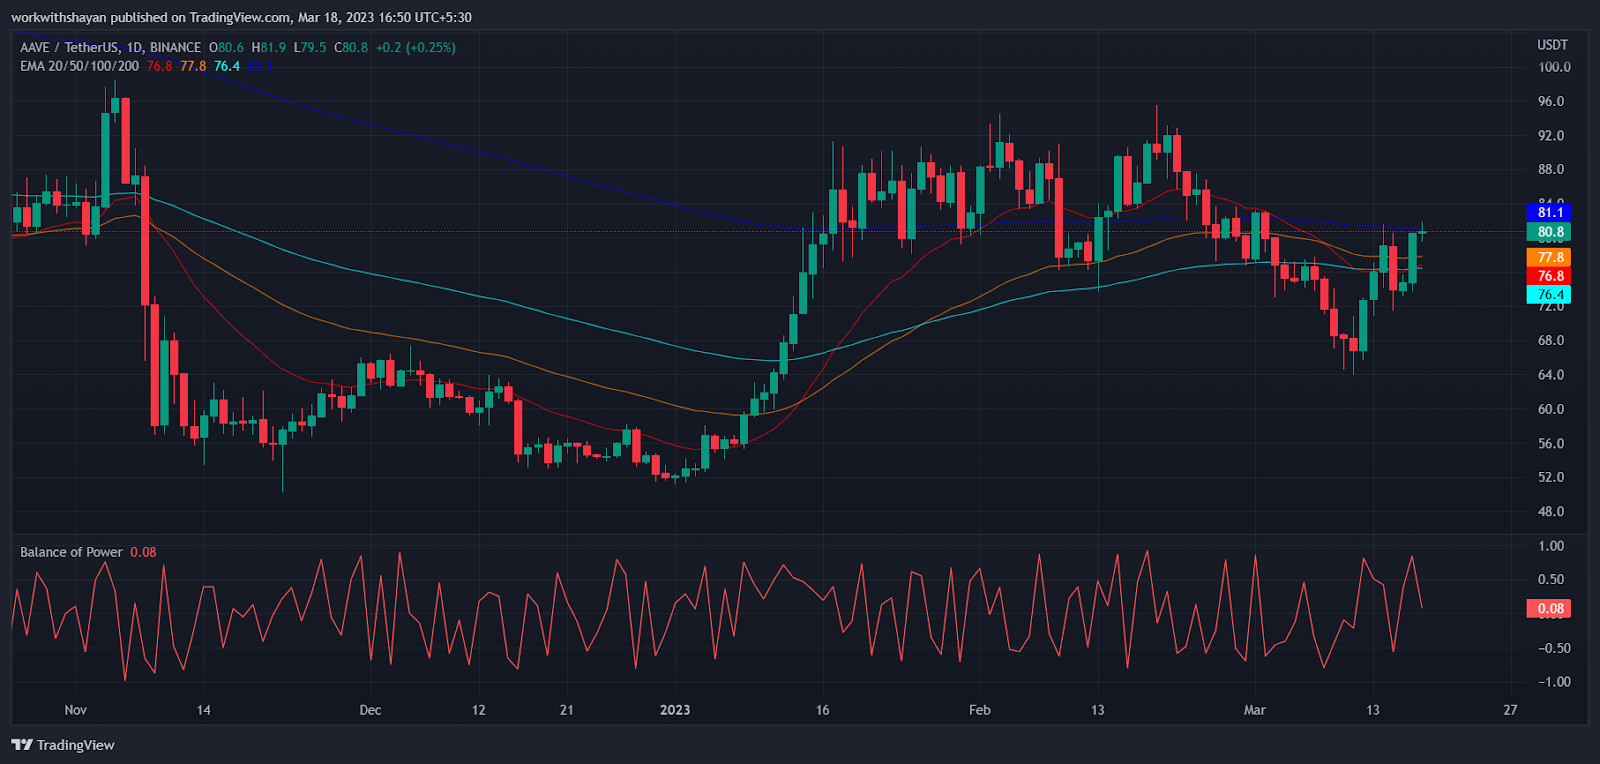The width and height of the screenshot is (1600, 764).
Task: Click the cyan 76.4 EMA price tag
Action: click(x=1549, y=294)
